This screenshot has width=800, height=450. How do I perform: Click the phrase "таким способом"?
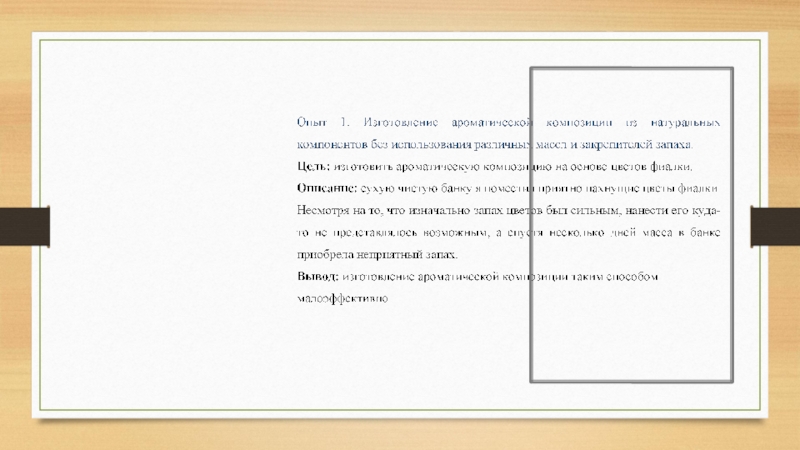614,277
